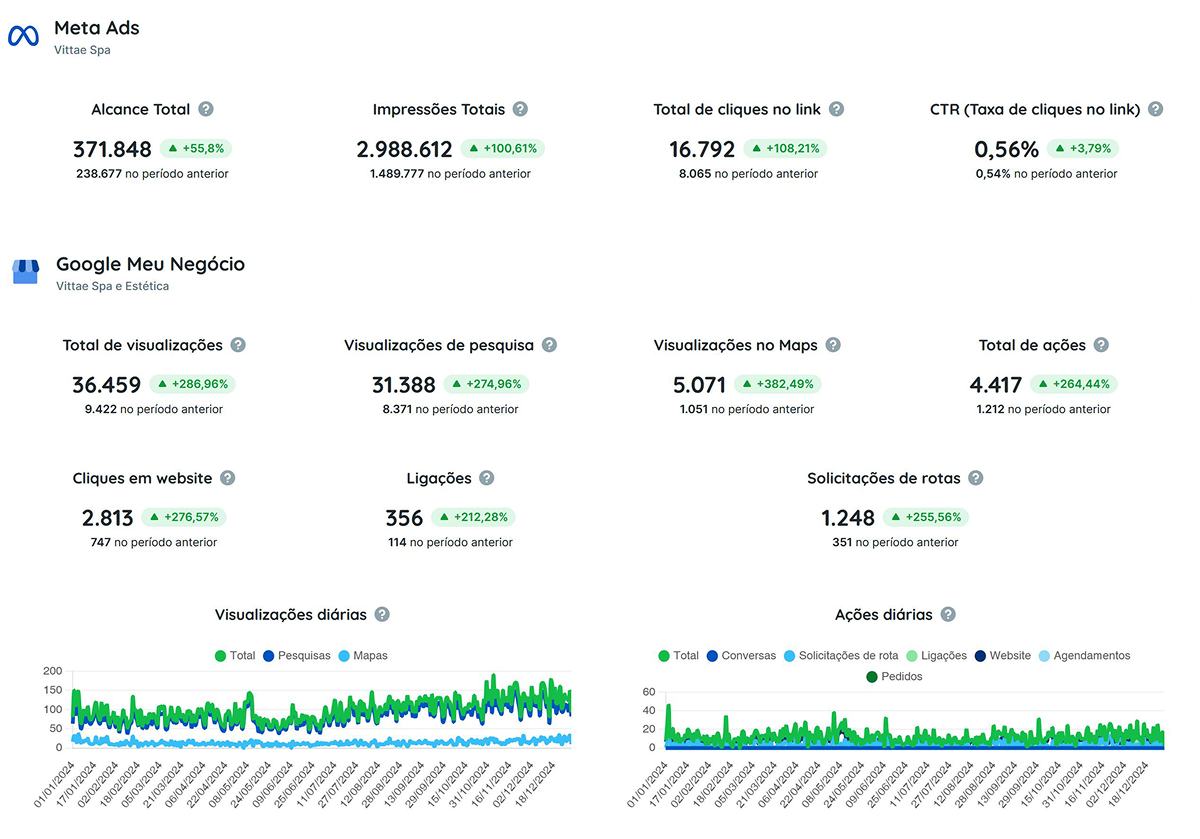Click the +276,57% website clicks badge

coord(184,517)
